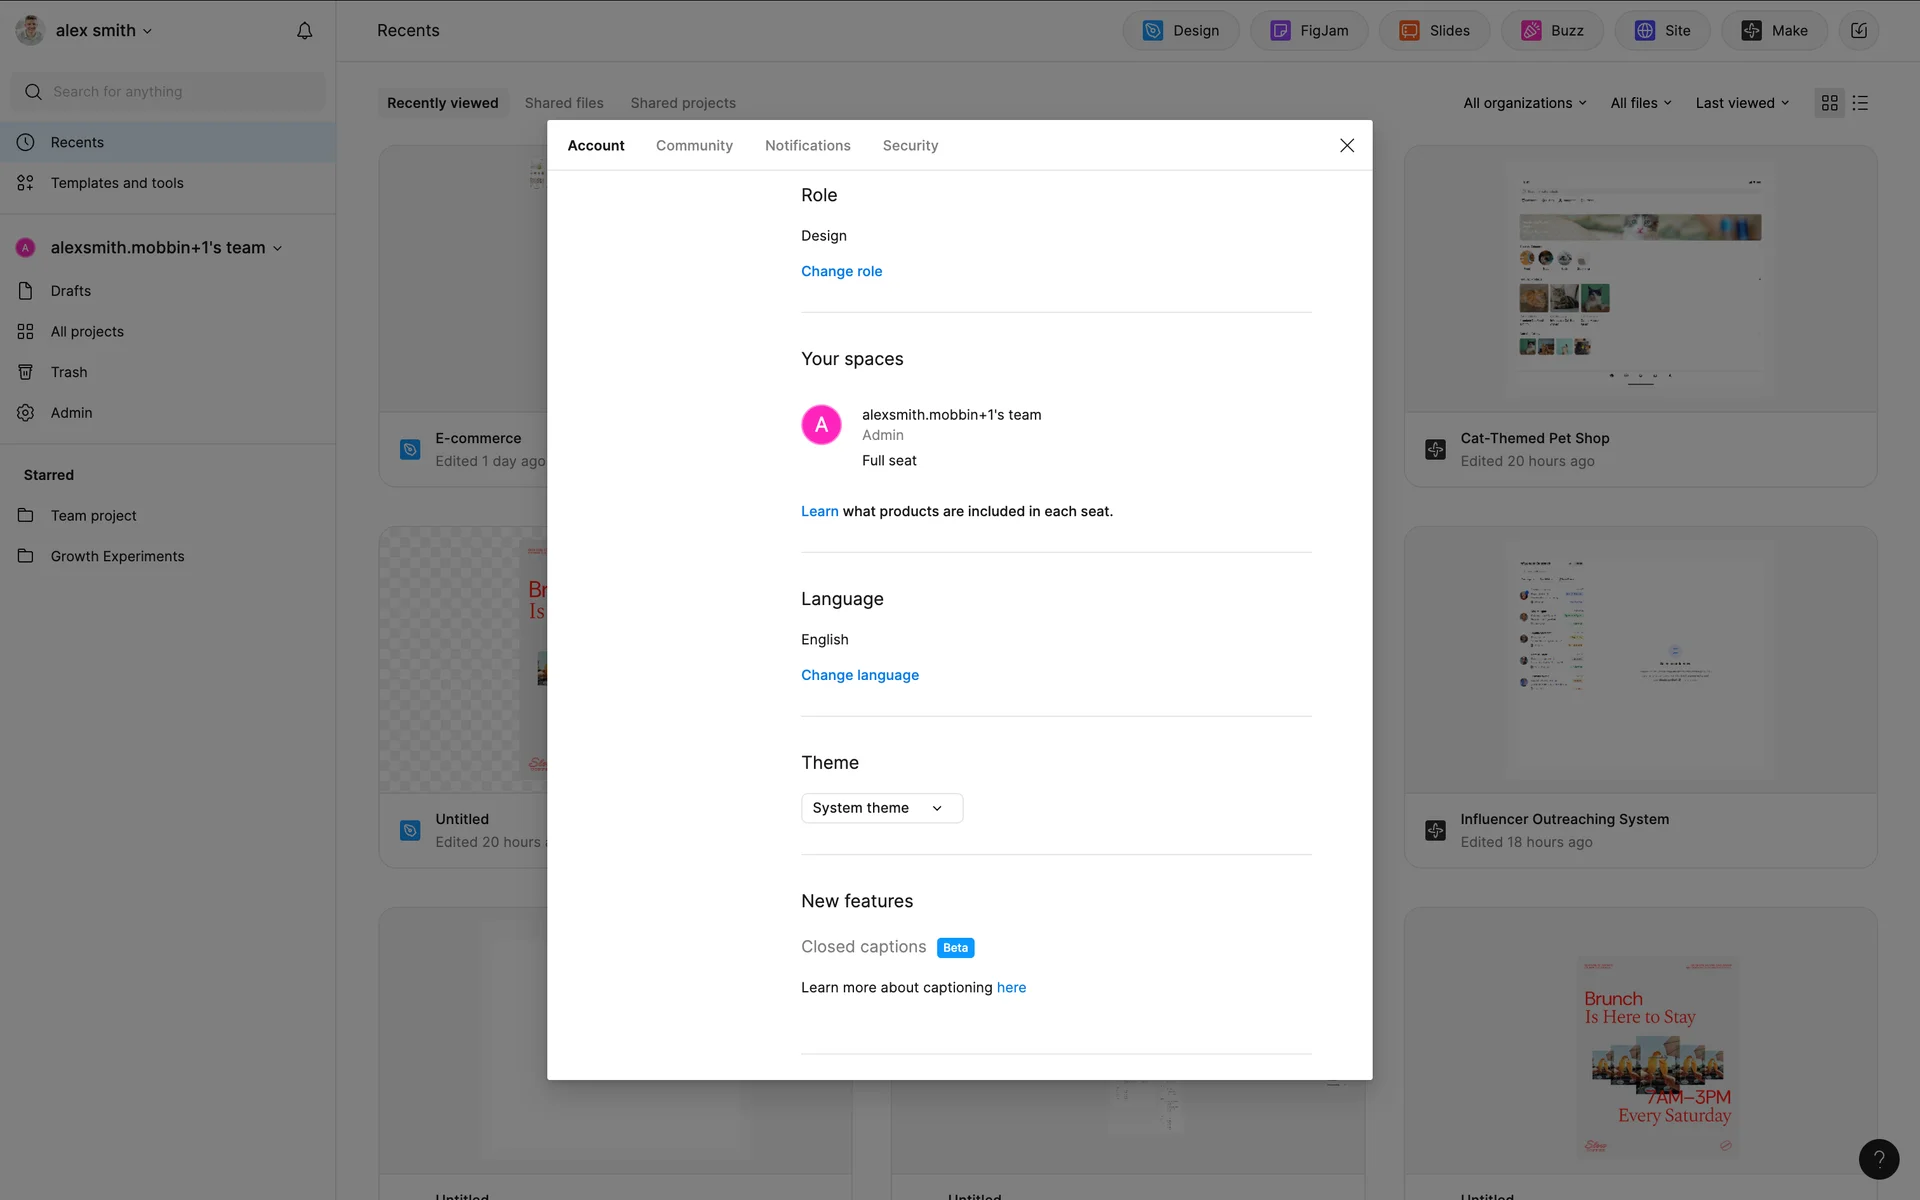The image size is (1920, 1200).
Task: Create a new FigJam board
Action: coord(1309,31)
